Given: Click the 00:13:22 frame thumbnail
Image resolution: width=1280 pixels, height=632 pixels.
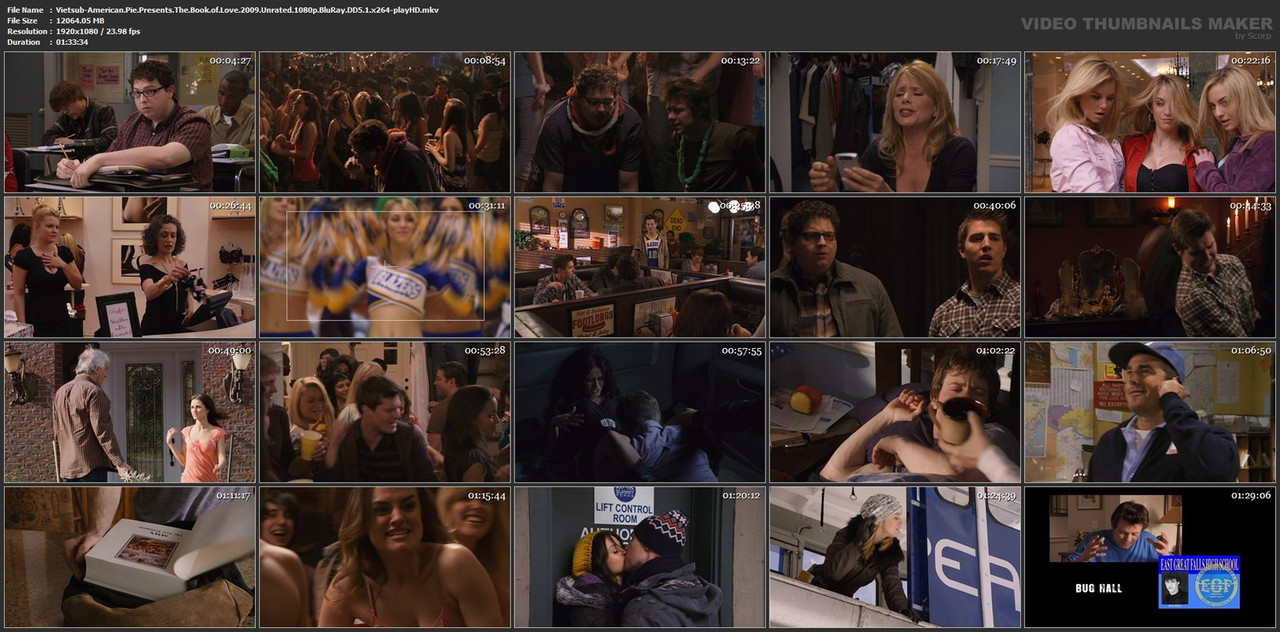Looking at the screenshot, I should (x=640, y=122).
